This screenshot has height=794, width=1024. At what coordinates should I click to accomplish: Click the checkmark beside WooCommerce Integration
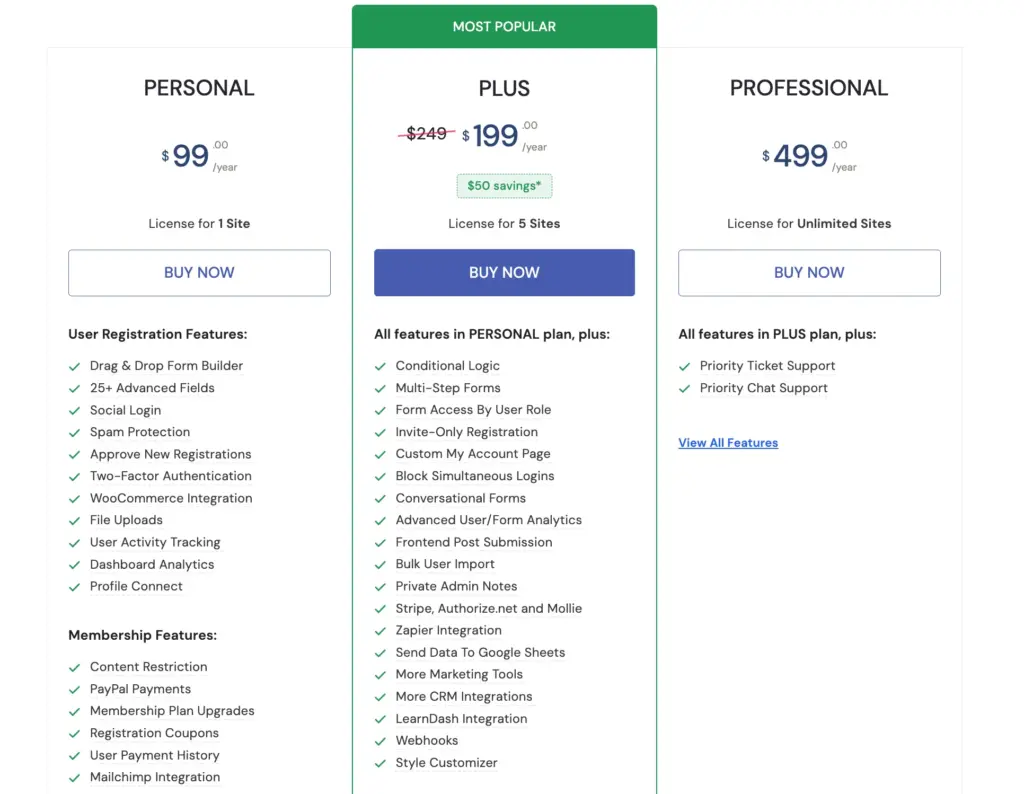tap(74, 498)
